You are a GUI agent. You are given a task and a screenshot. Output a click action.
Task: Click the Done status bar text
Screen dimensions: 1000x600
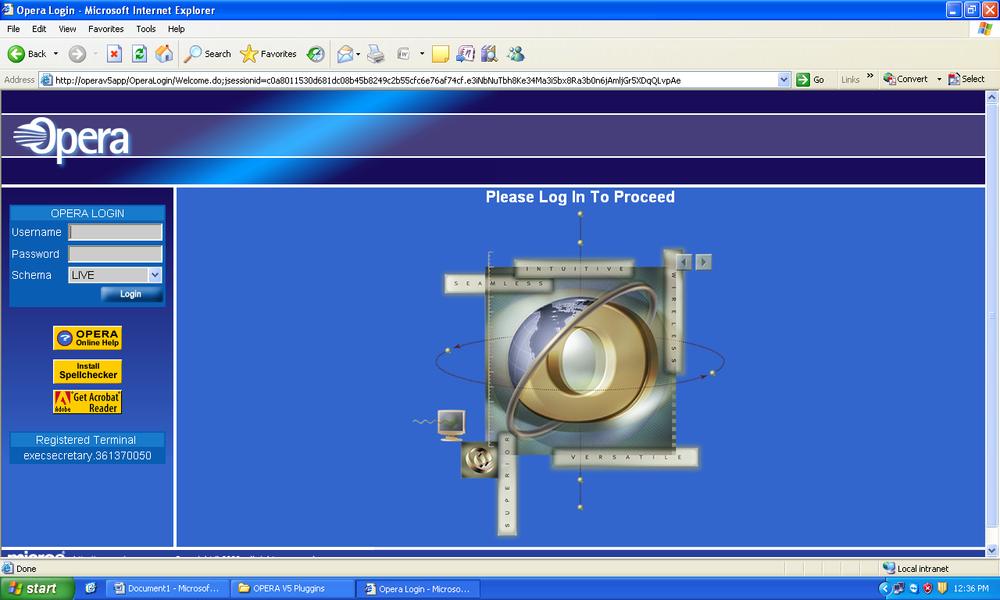click(x=26, y=569)
